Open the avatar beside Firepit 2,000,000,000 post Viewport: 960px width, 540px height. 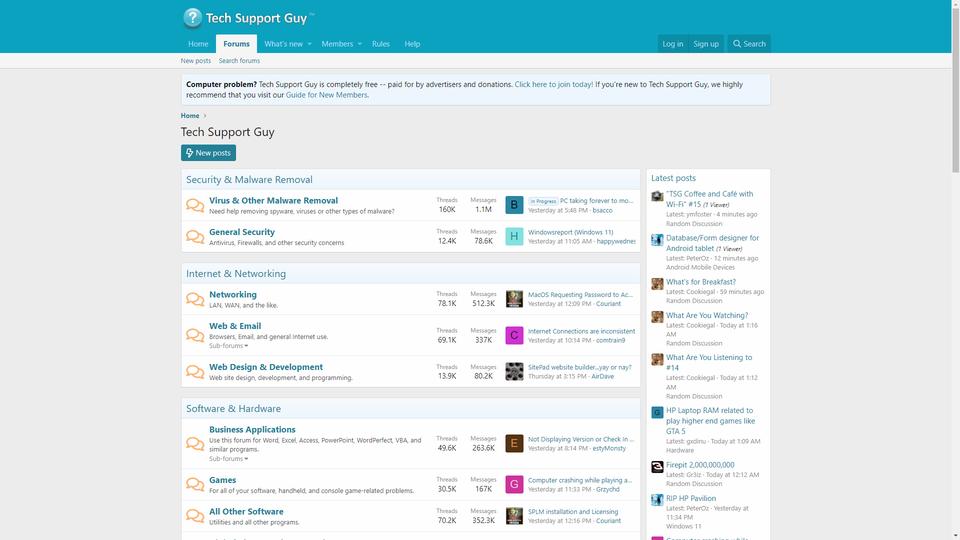coord(657,467)
